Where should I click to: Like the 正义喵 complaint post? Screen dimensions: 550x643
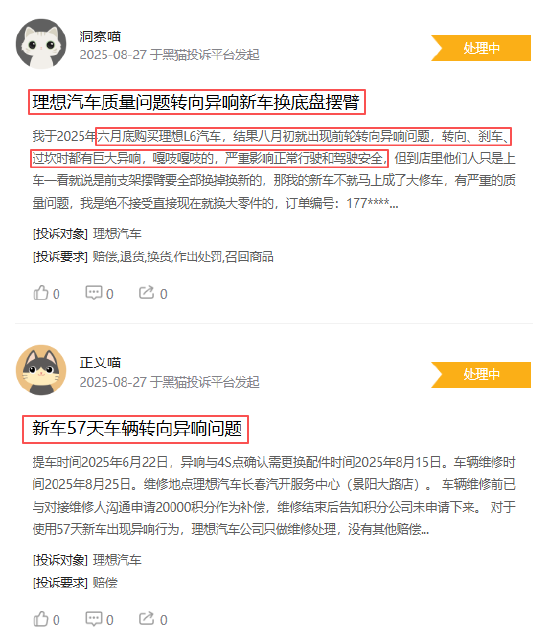point(46,619)
